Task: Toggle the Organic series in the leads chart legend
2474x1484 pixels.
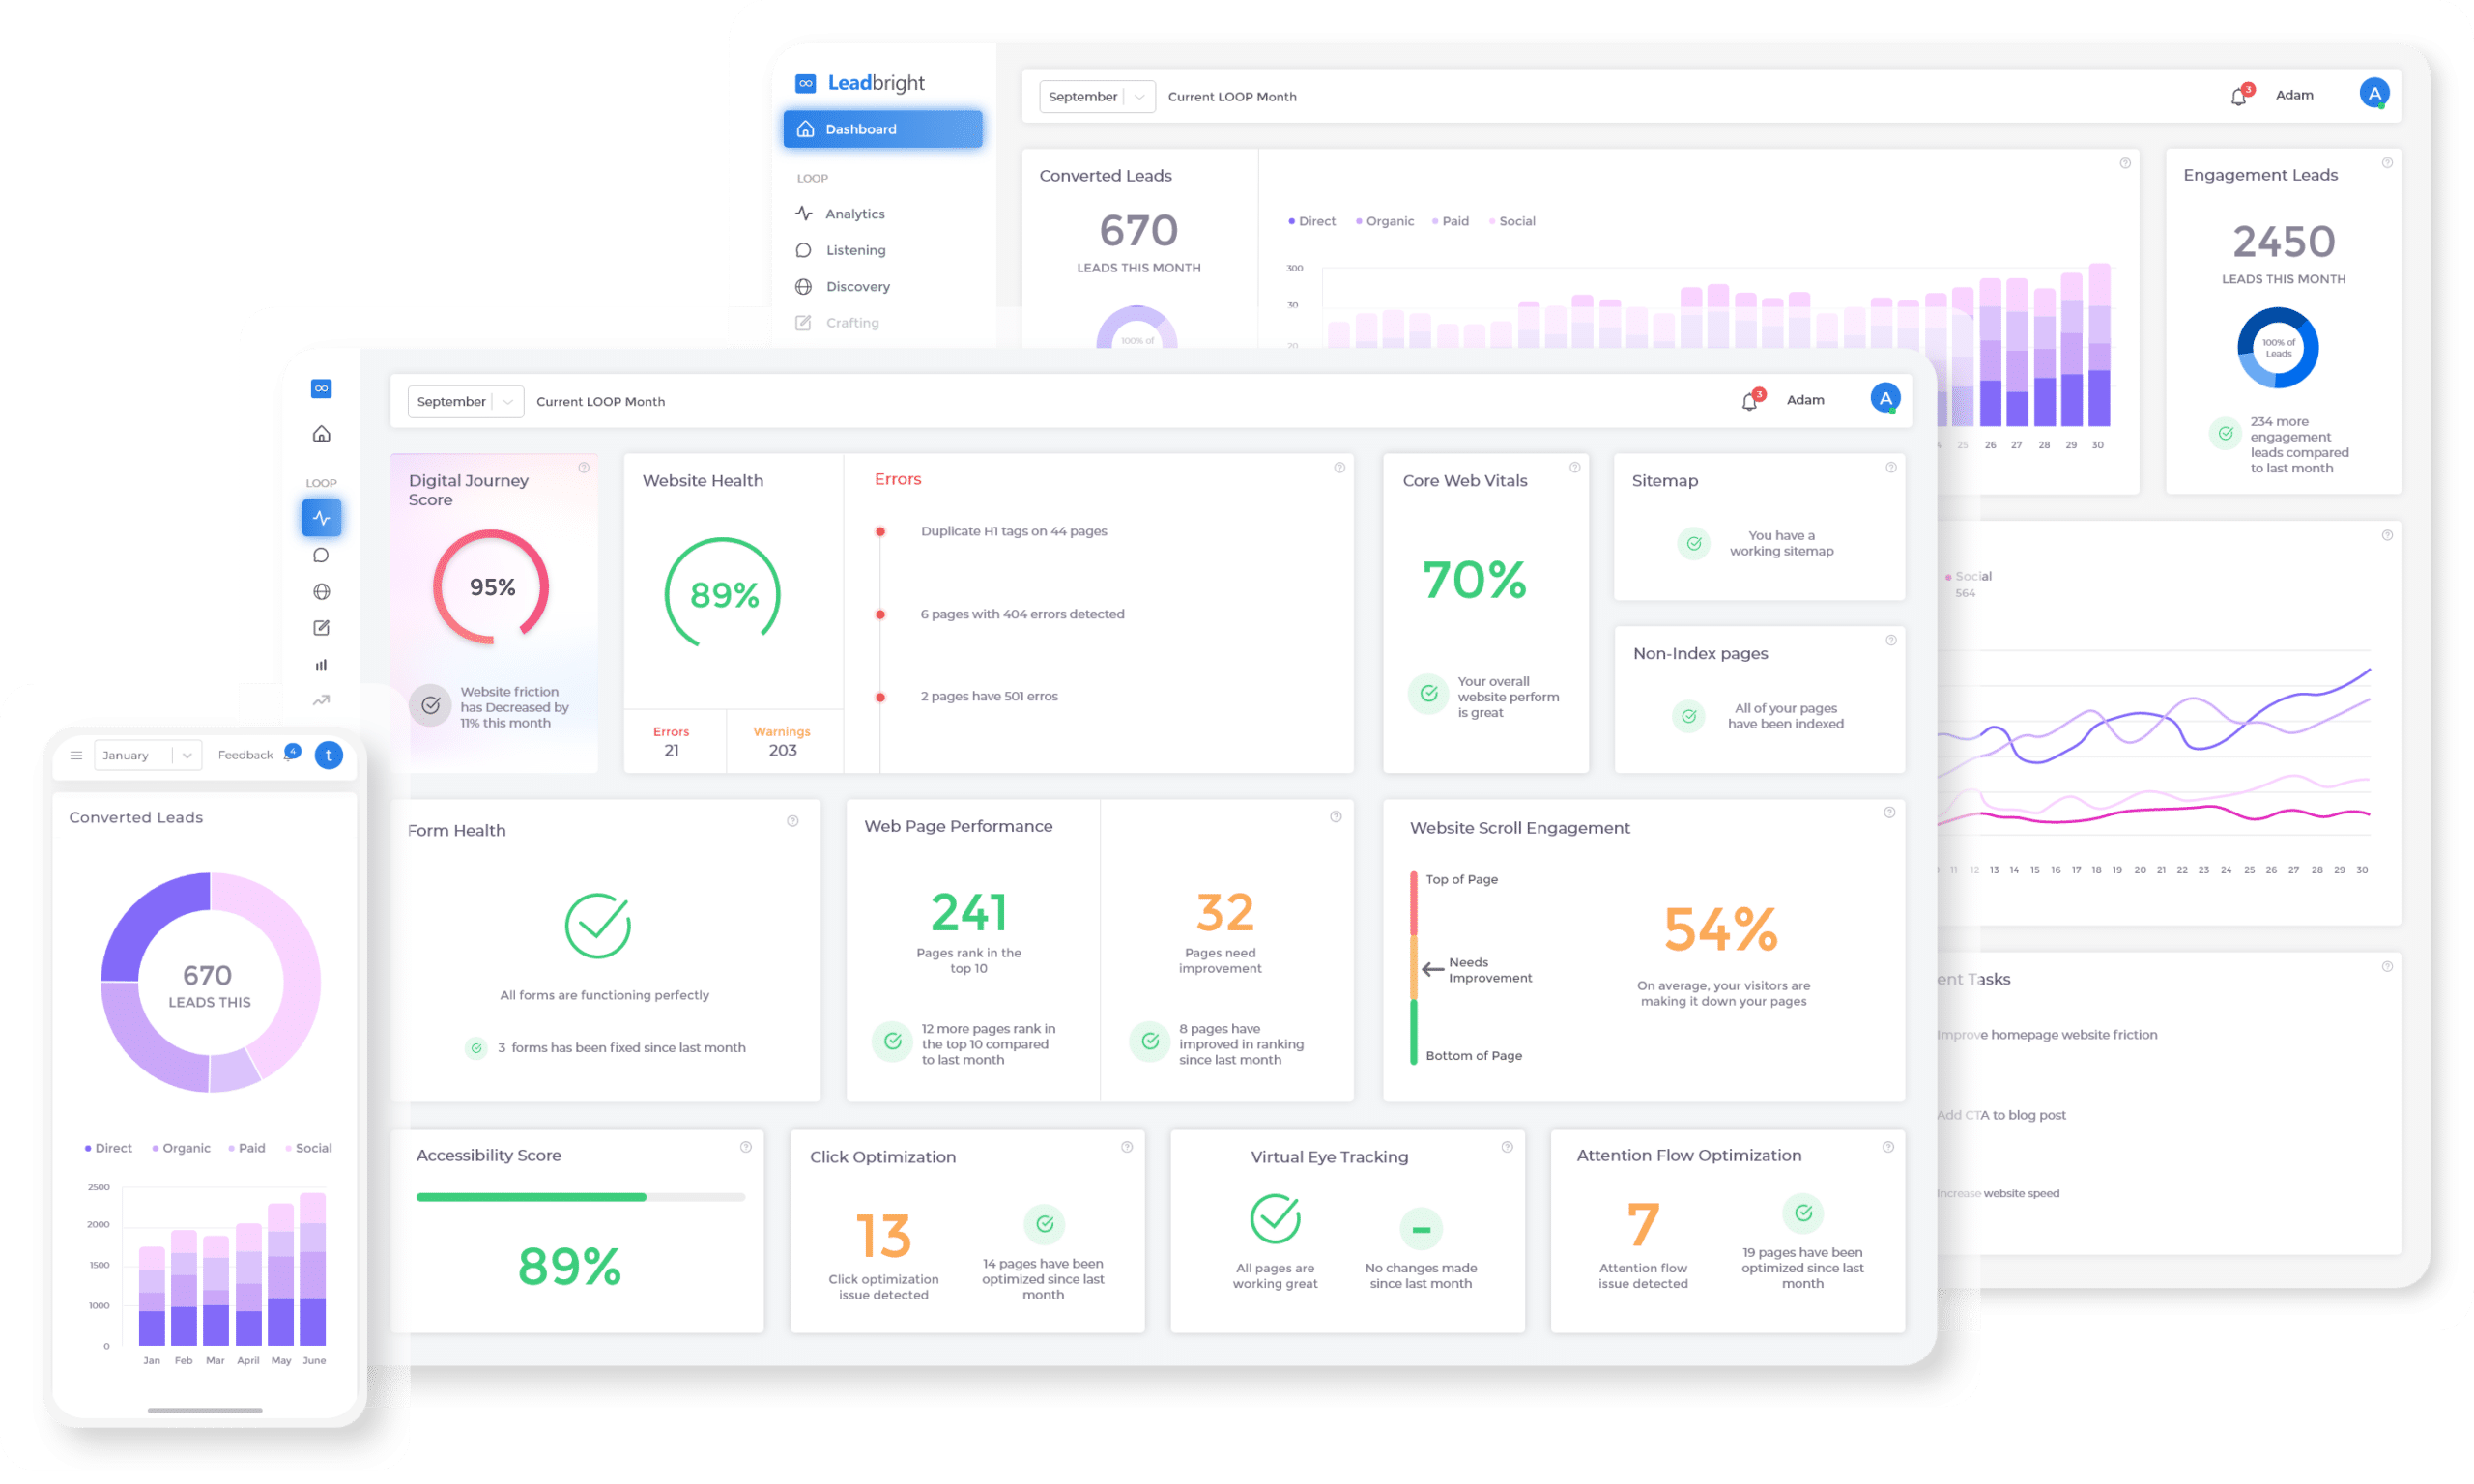Action: coord(1390,220)
